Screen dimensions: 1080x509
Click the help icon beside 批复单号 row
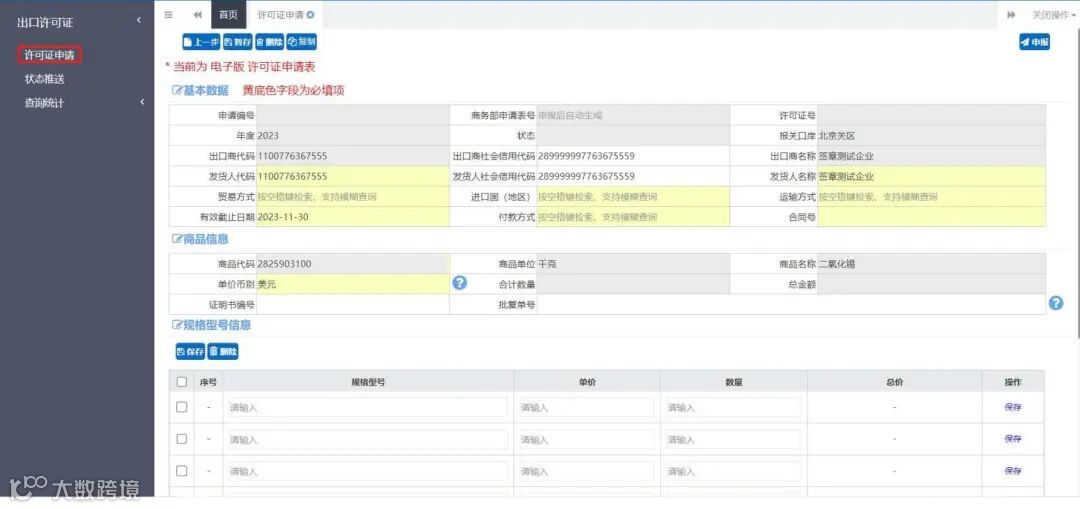pyautogui.click(x=1055, y=303)
